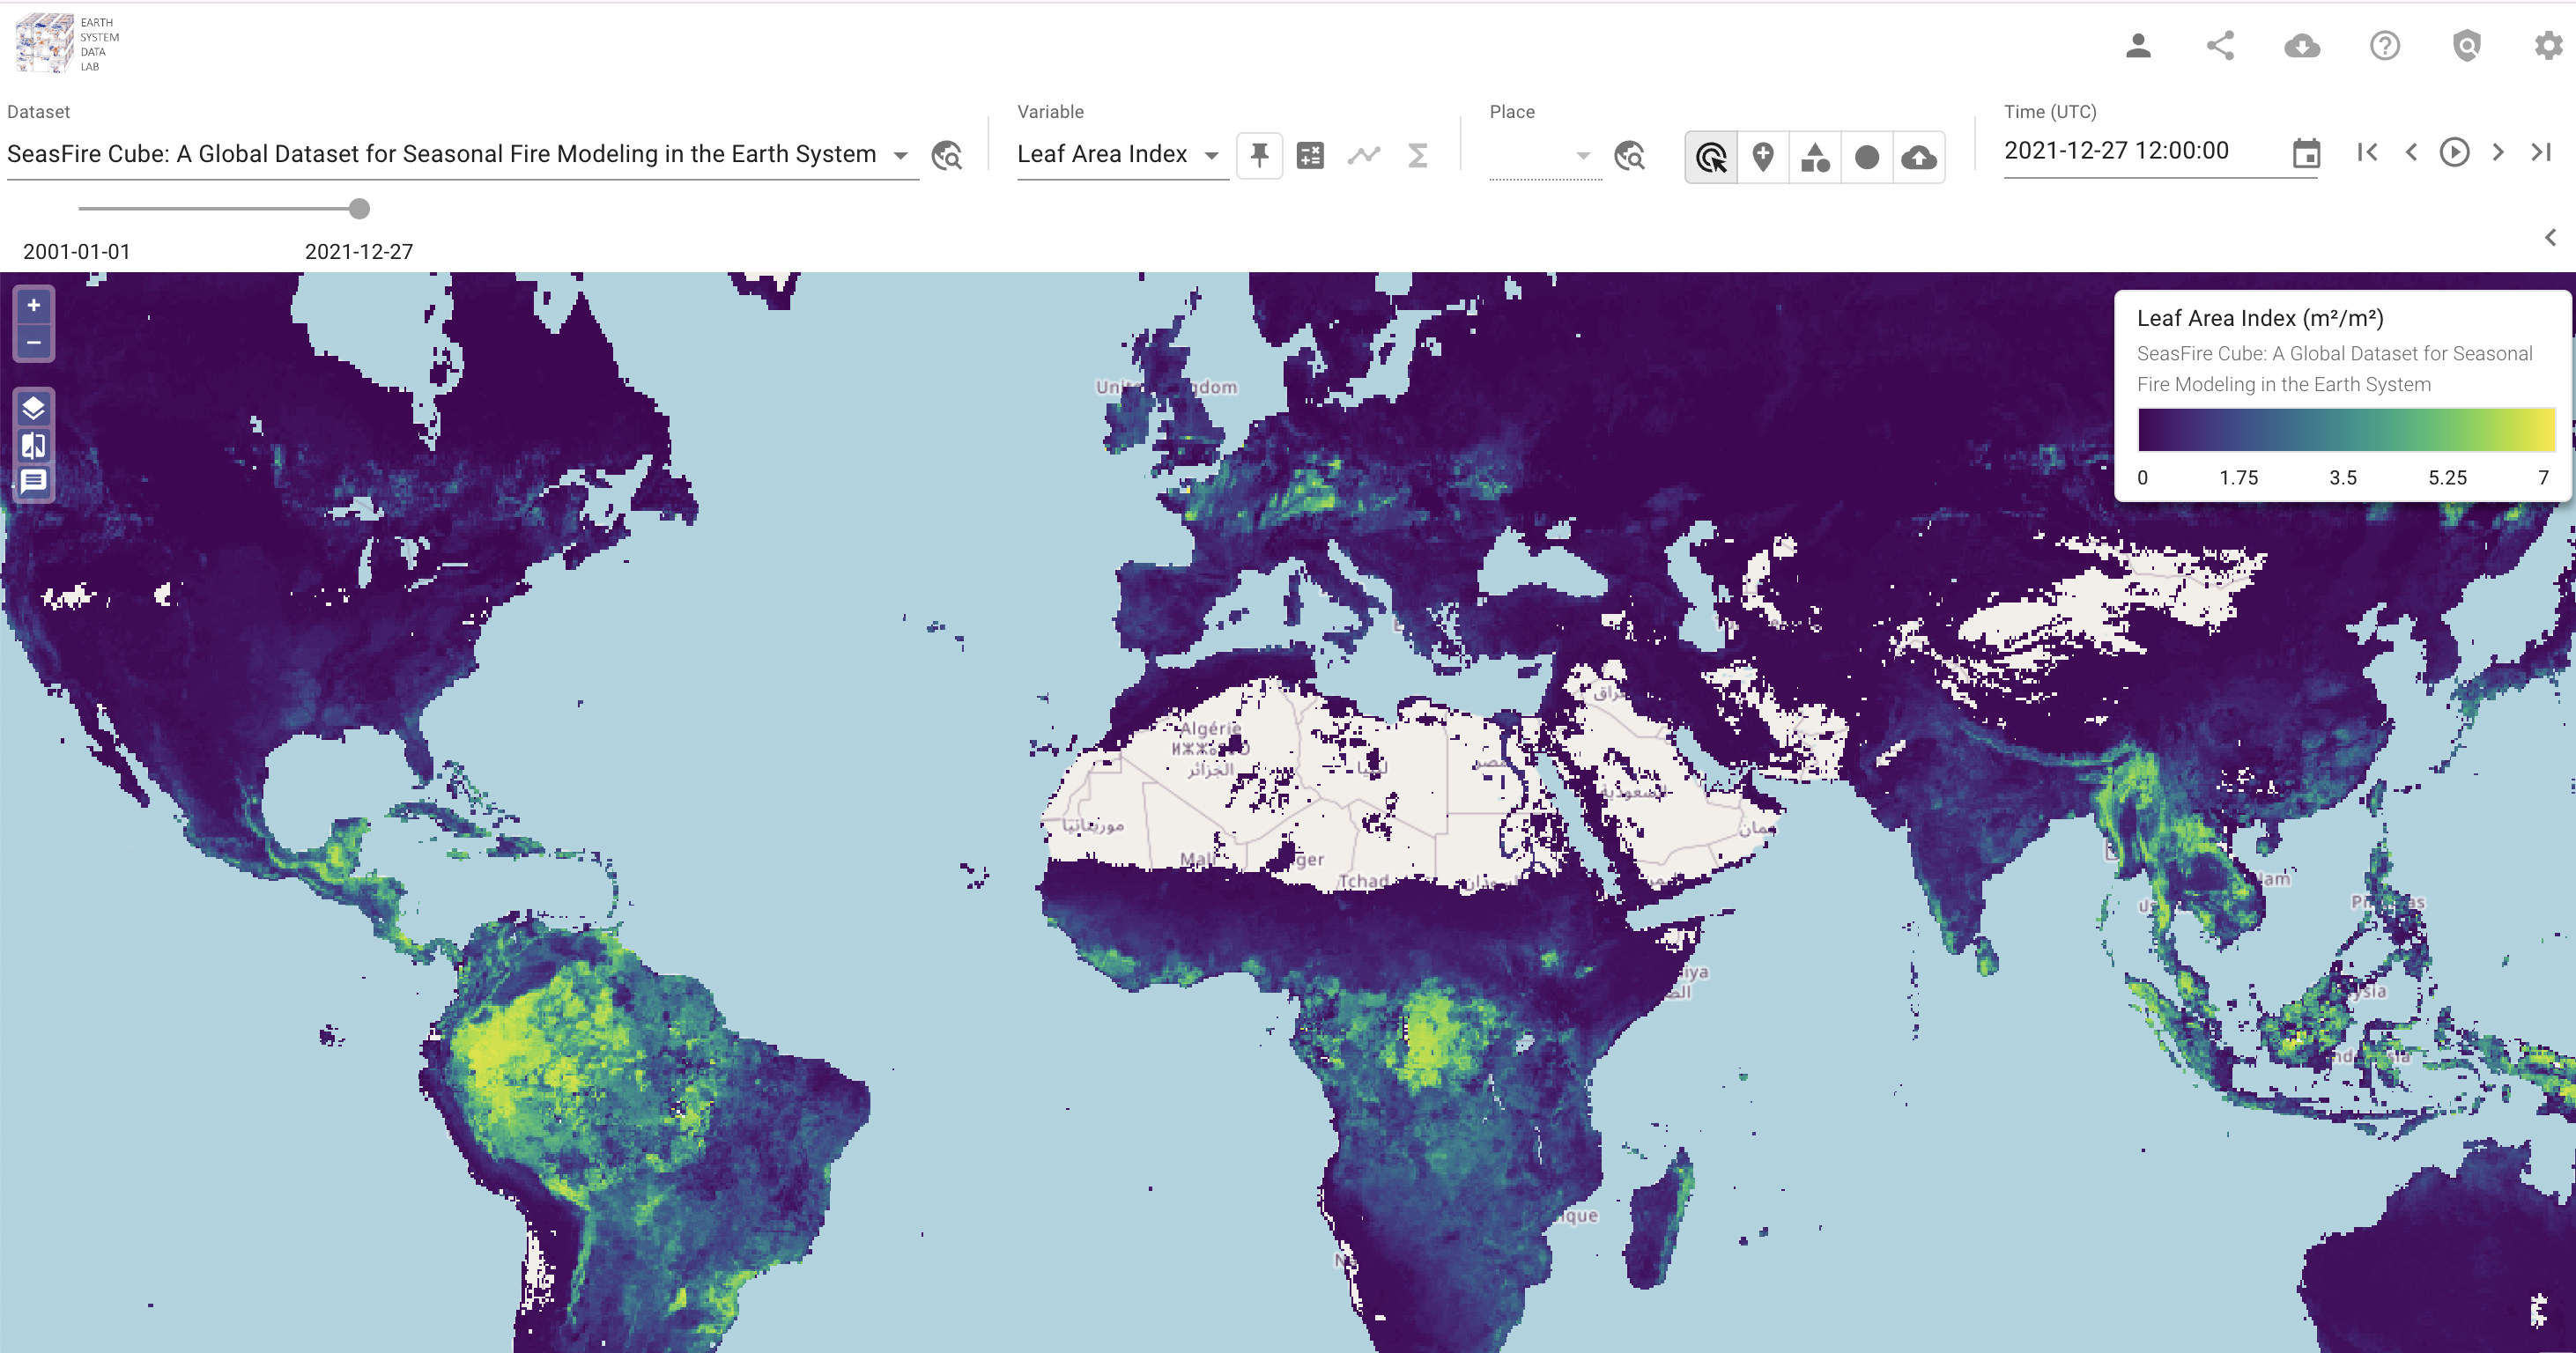
Task: Open the Leaf Area Index variable dropdown
Action: [1211, 155]
